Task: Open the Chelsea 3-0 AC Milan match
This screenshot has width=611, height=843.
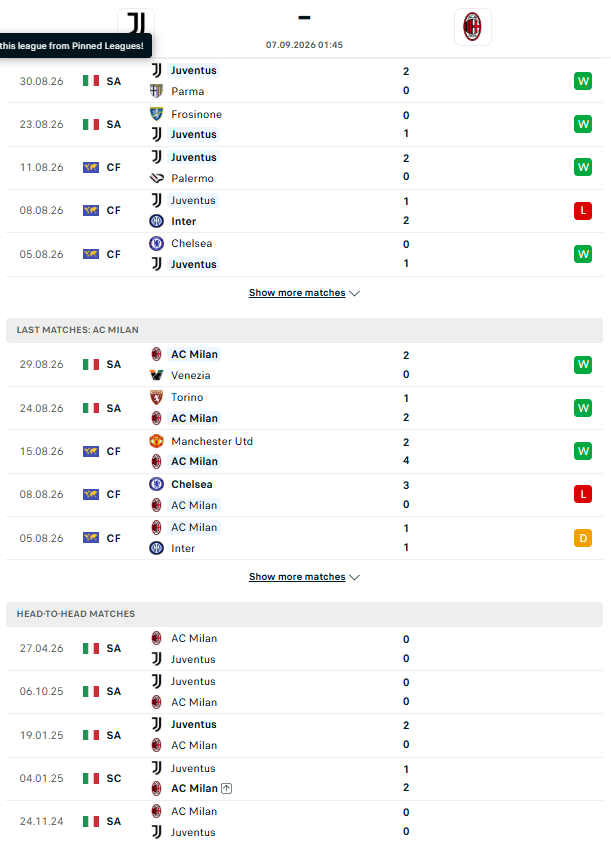Action: click(304, 495)
